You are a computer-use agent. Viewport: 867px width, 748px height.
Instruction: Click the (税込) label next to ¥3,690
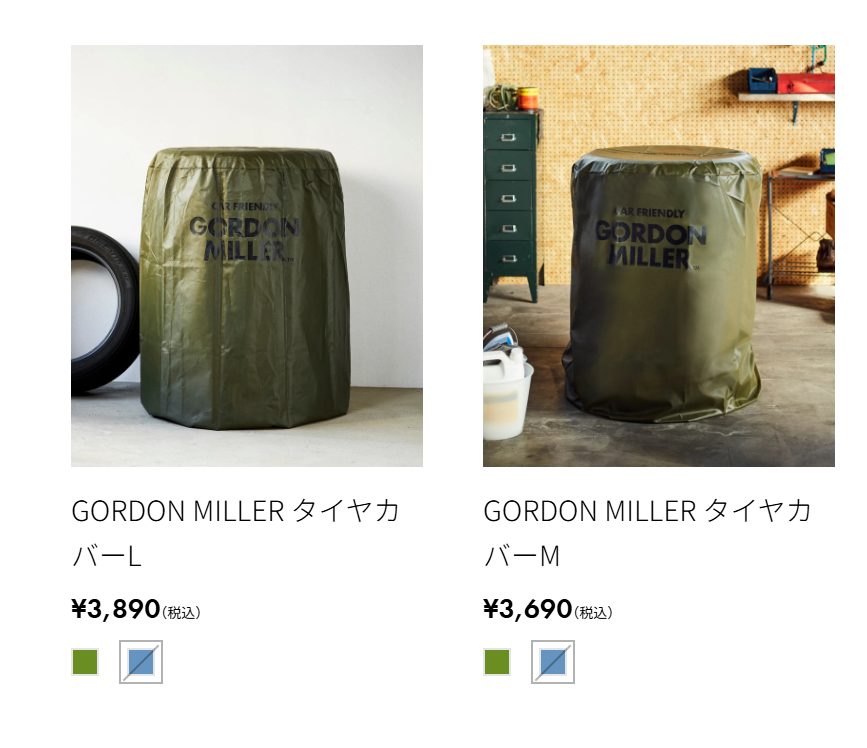pos(593,613)
